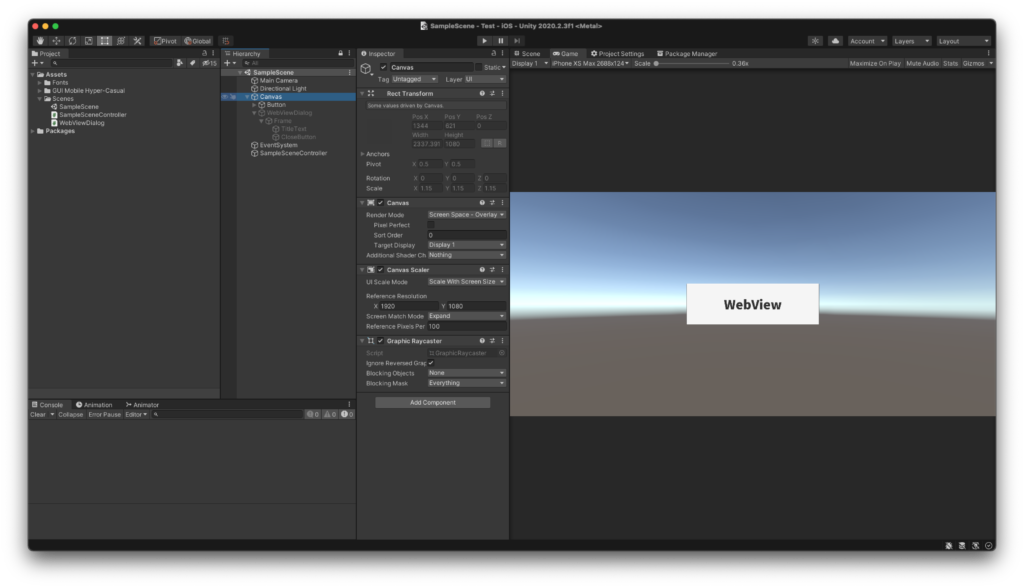Click Maximize On Play button
The image size is (1024, 588).
coord(874,63)
